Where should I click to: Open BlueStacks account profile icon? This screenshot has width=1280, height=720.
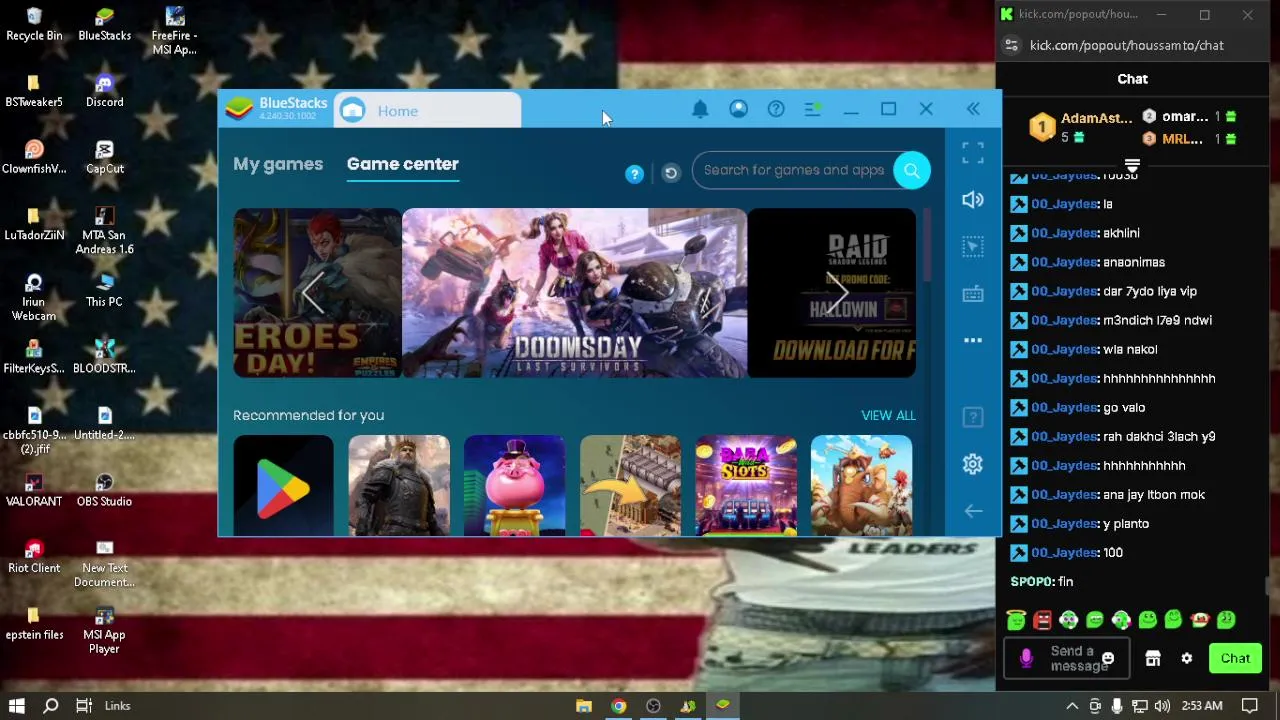[738, 109]
